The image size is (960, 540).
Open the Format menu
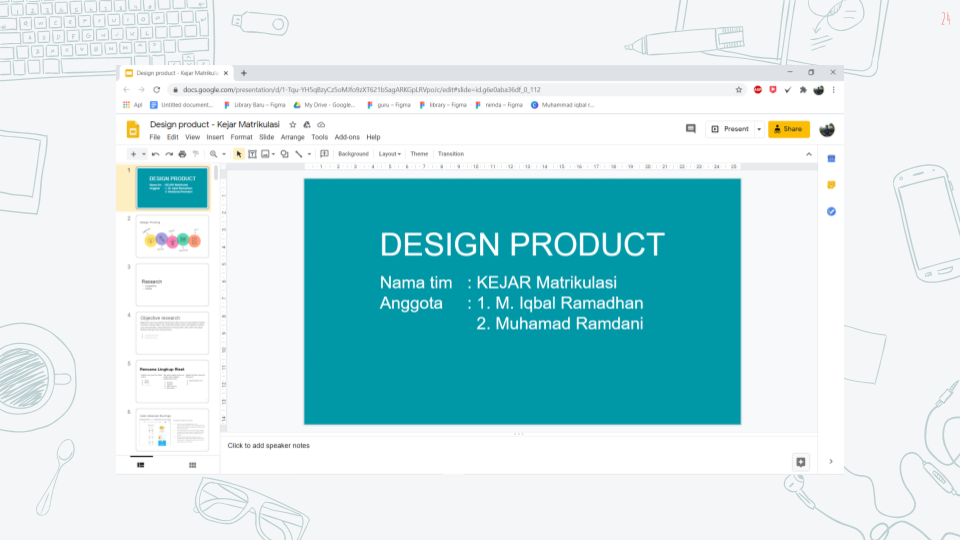pyautogui.click(x=241, y=137)
